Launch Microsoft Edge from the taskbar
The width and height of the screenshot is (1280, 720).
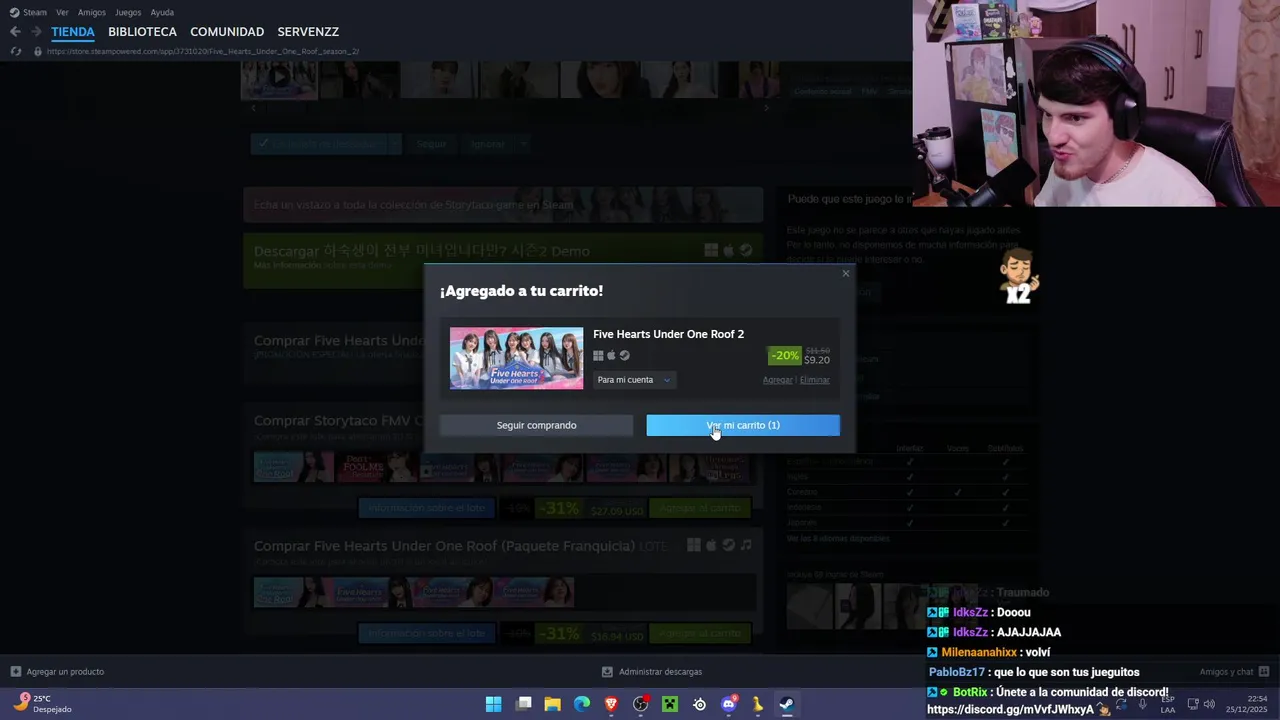pyautogui.click(x=582, y=704)
